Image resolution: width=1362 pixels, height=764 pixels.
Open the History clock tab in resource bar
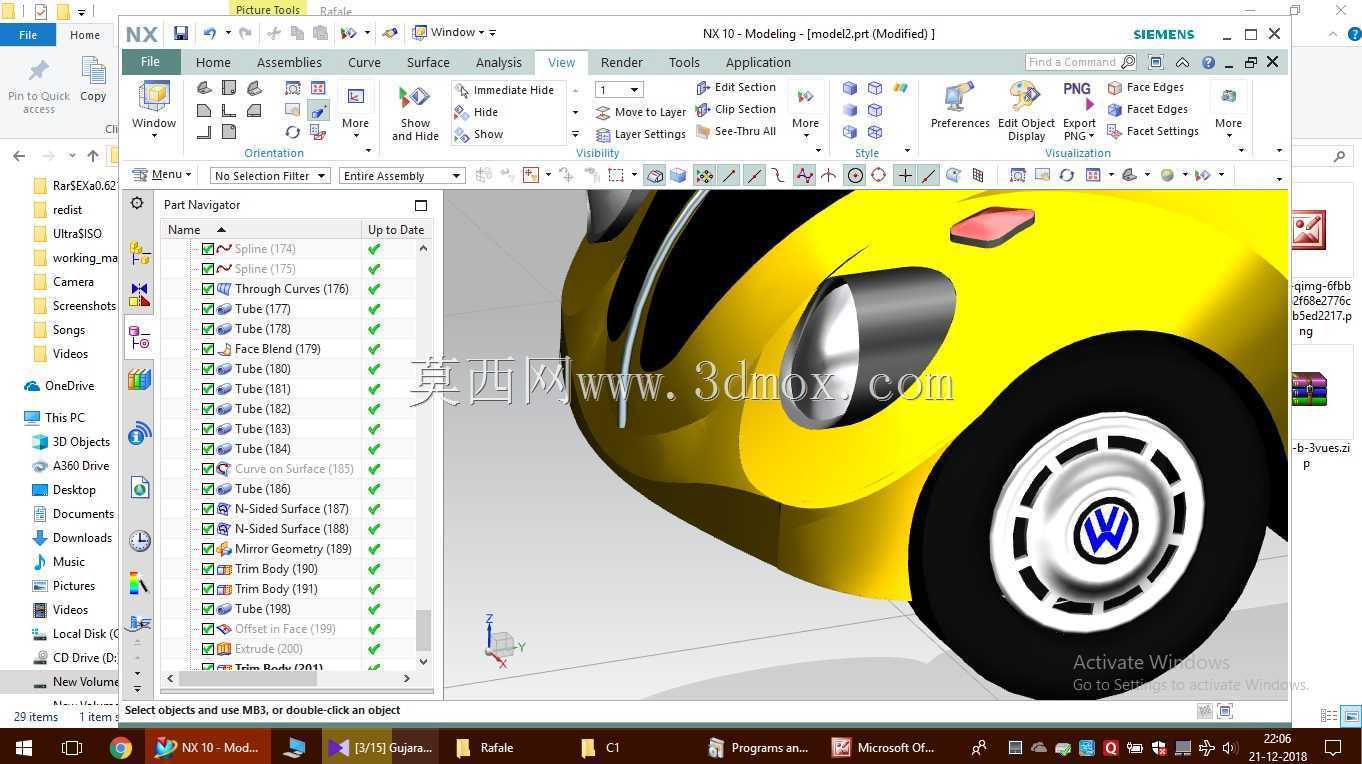point(140,540)
